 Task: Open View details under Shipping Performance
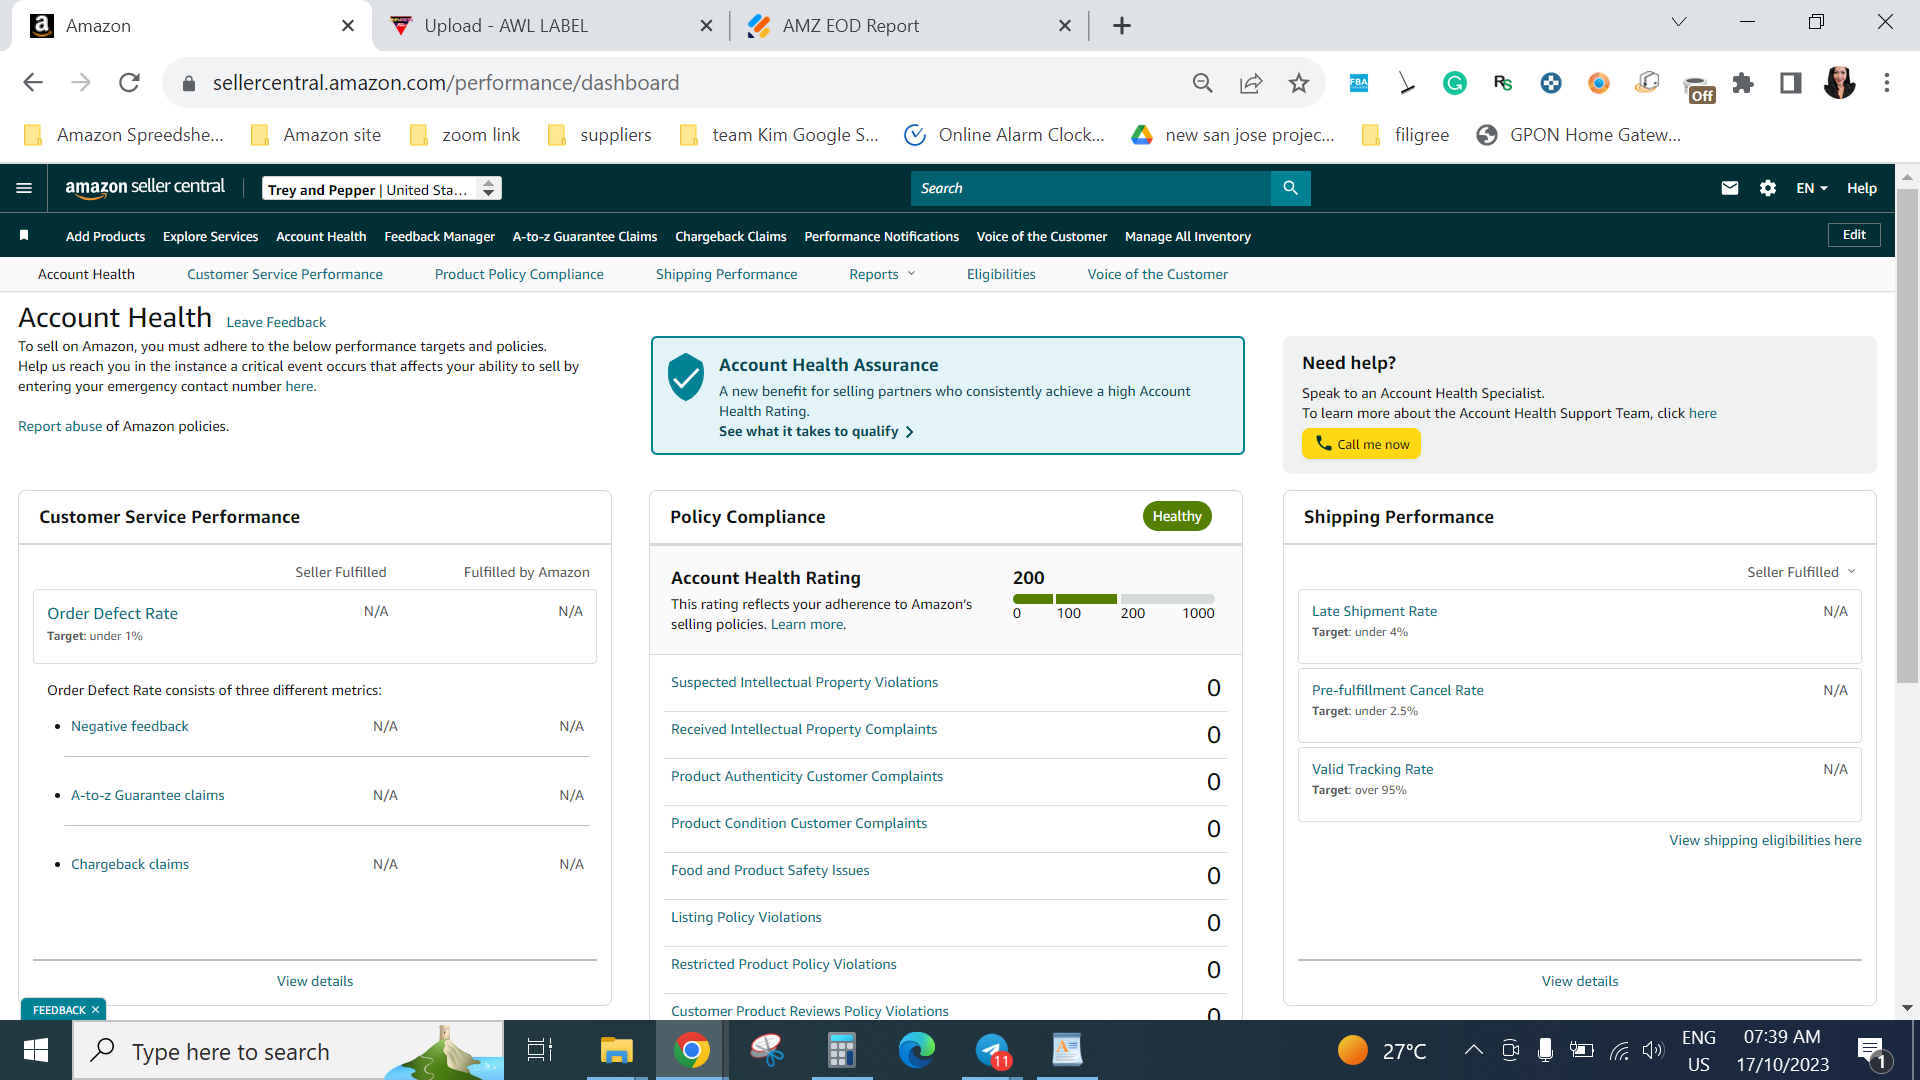coord(1579,981)
